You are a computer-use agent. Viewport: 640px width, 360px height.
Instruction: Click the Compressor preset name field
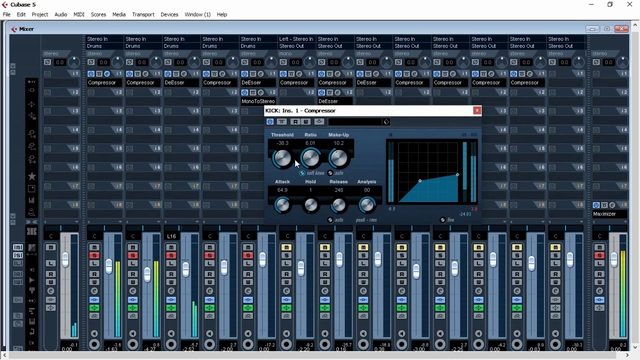coord(355,122)
